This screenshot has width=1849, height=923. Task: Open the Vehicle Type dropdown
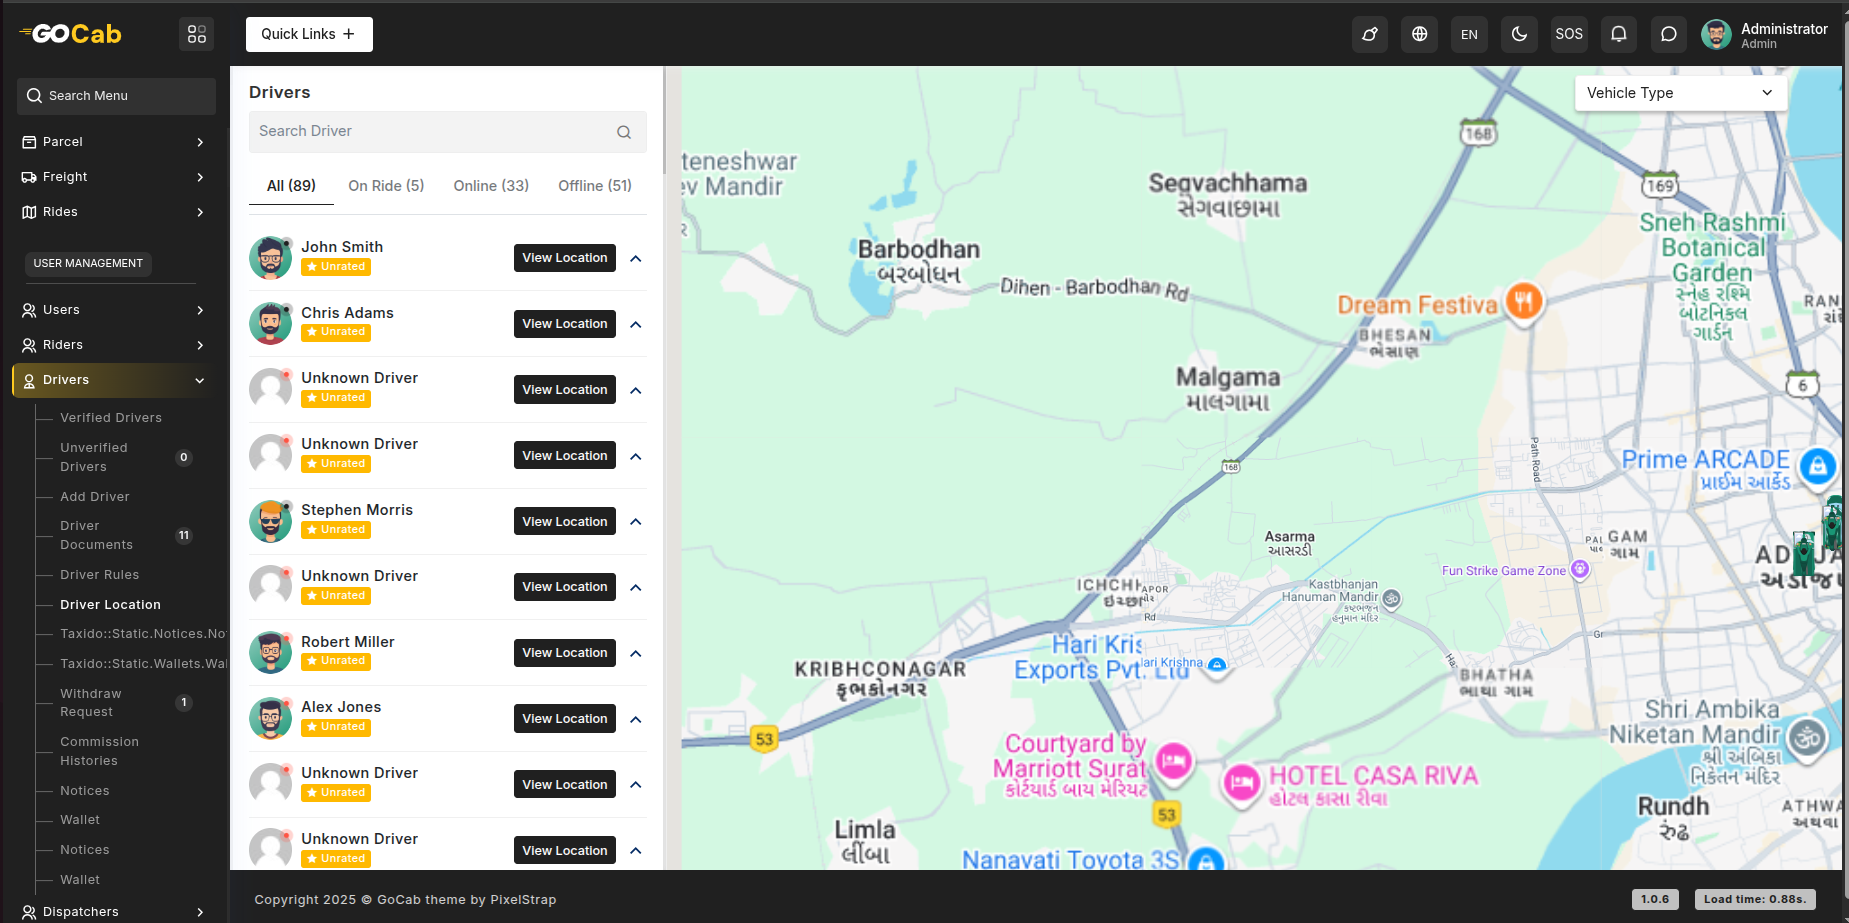tap(1679, 93)
